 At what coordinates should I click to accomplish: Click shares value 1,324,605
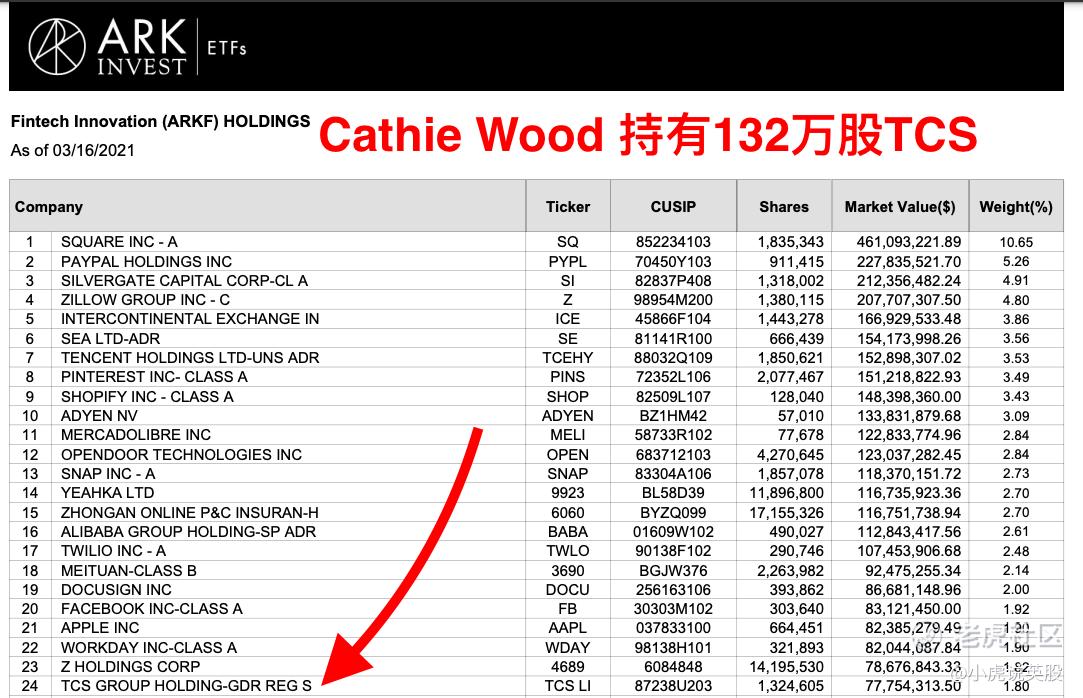[x=791, y=686]
